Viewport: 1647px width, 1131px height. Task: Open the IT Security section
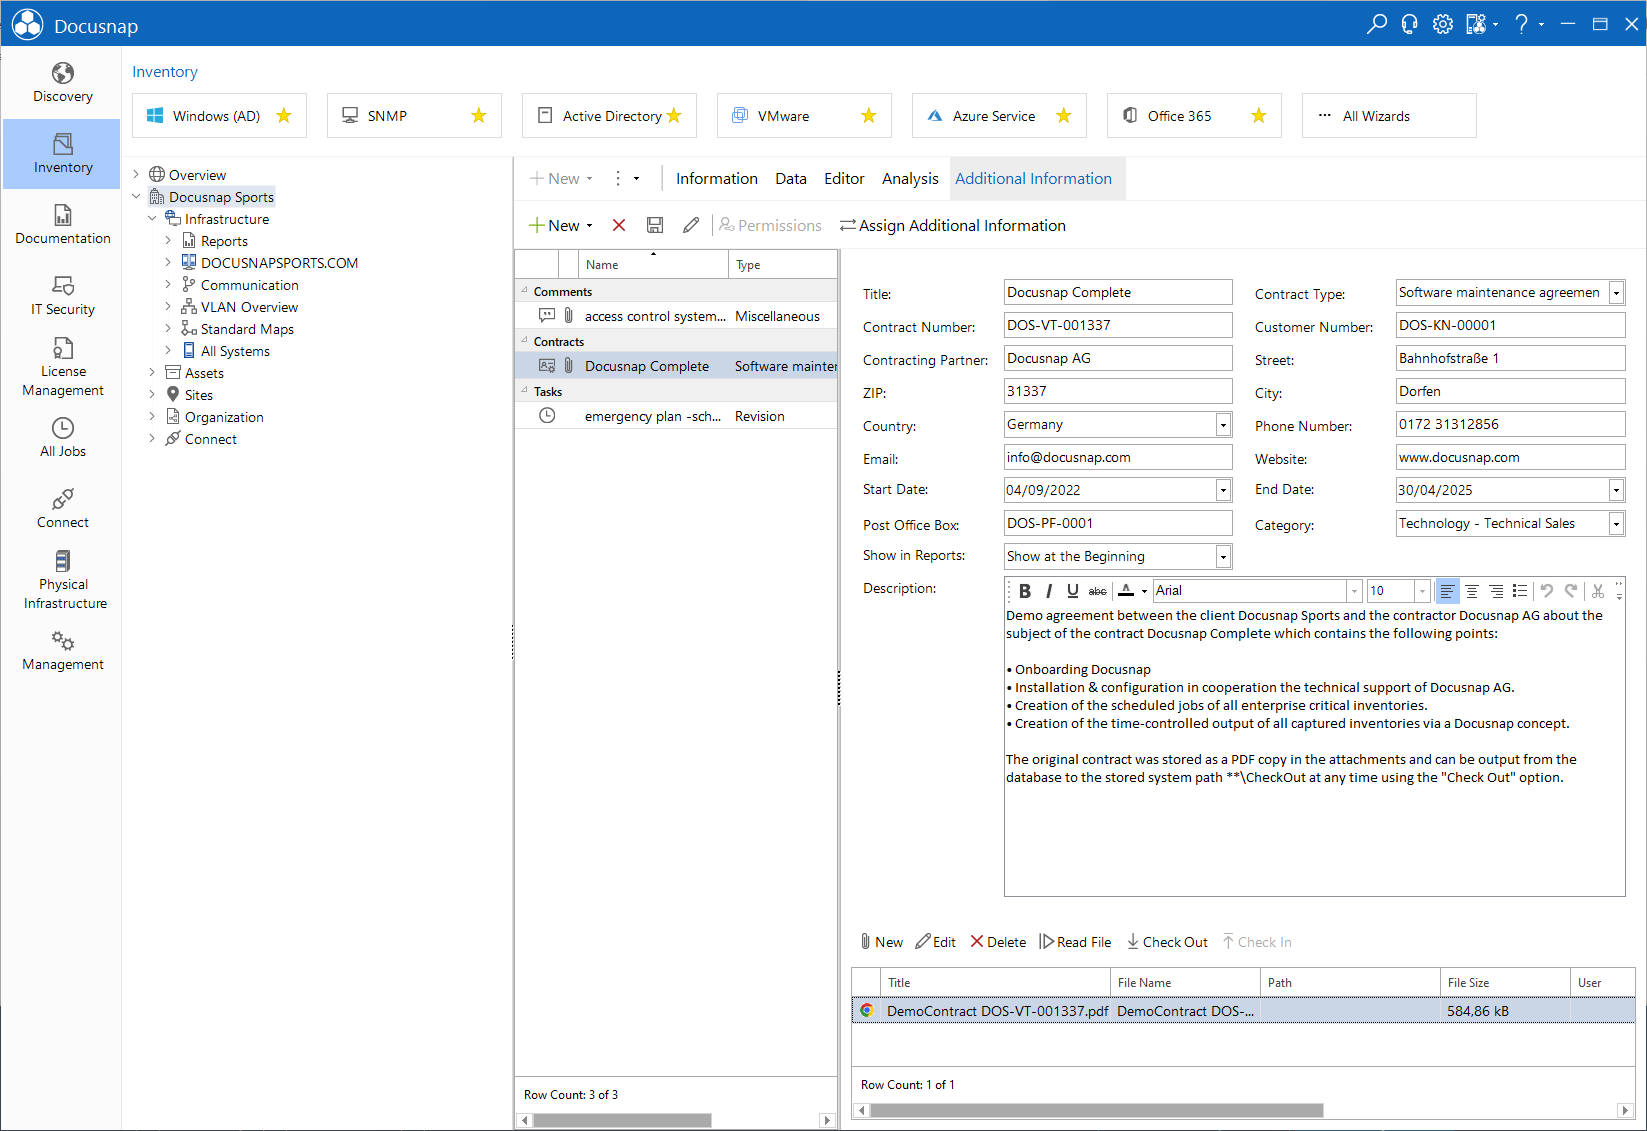click(x=62, y=296)
